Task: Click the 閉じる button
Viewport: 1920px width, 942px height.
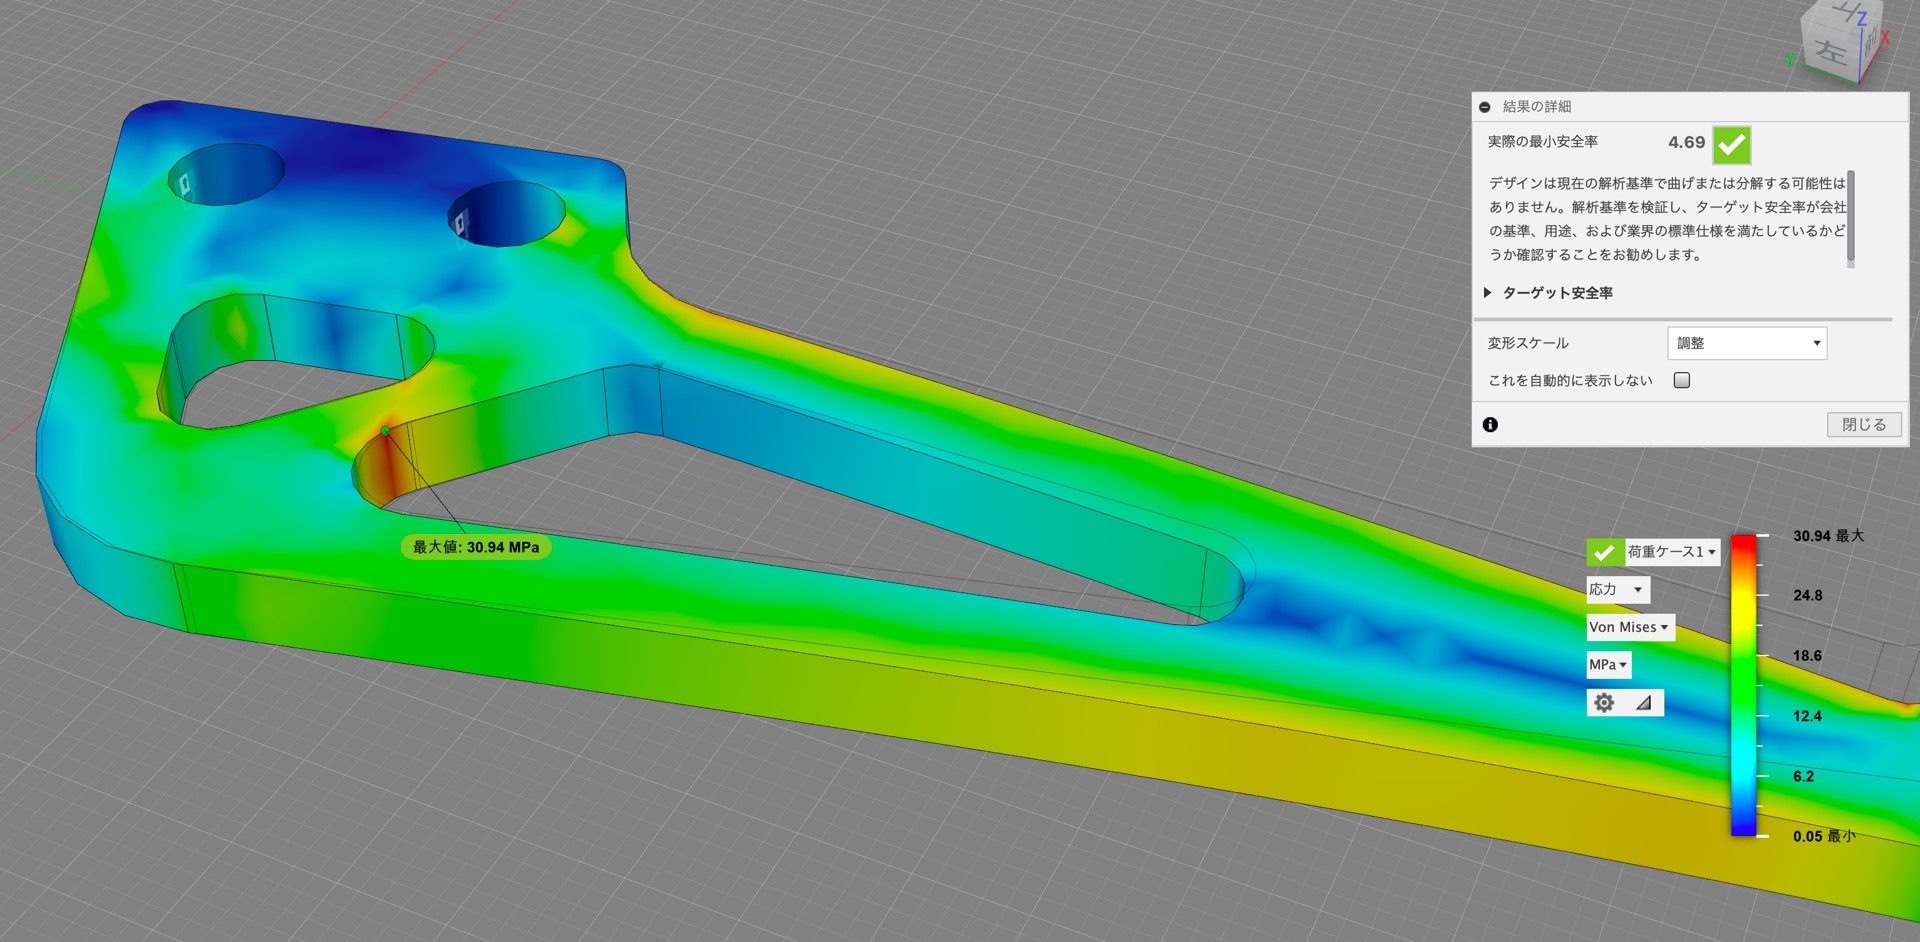Action: pos(1864,425)
